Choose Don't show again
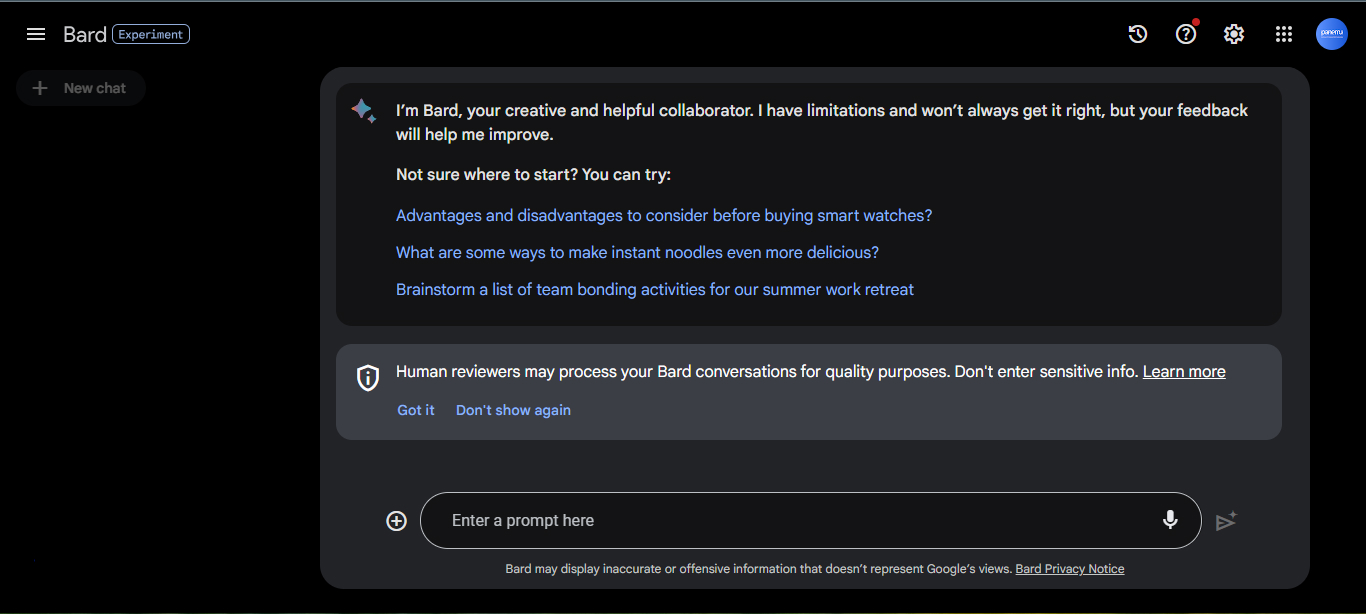This screenshot has height=614, width=1366. click(x=513, y=410)
